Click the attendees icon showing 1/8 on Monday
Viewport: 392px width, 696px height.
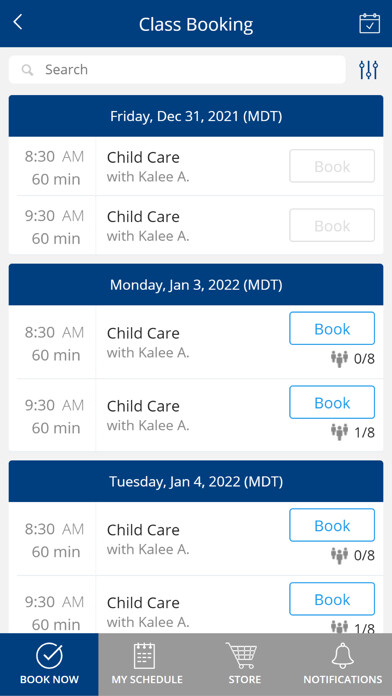pos(340,432)
